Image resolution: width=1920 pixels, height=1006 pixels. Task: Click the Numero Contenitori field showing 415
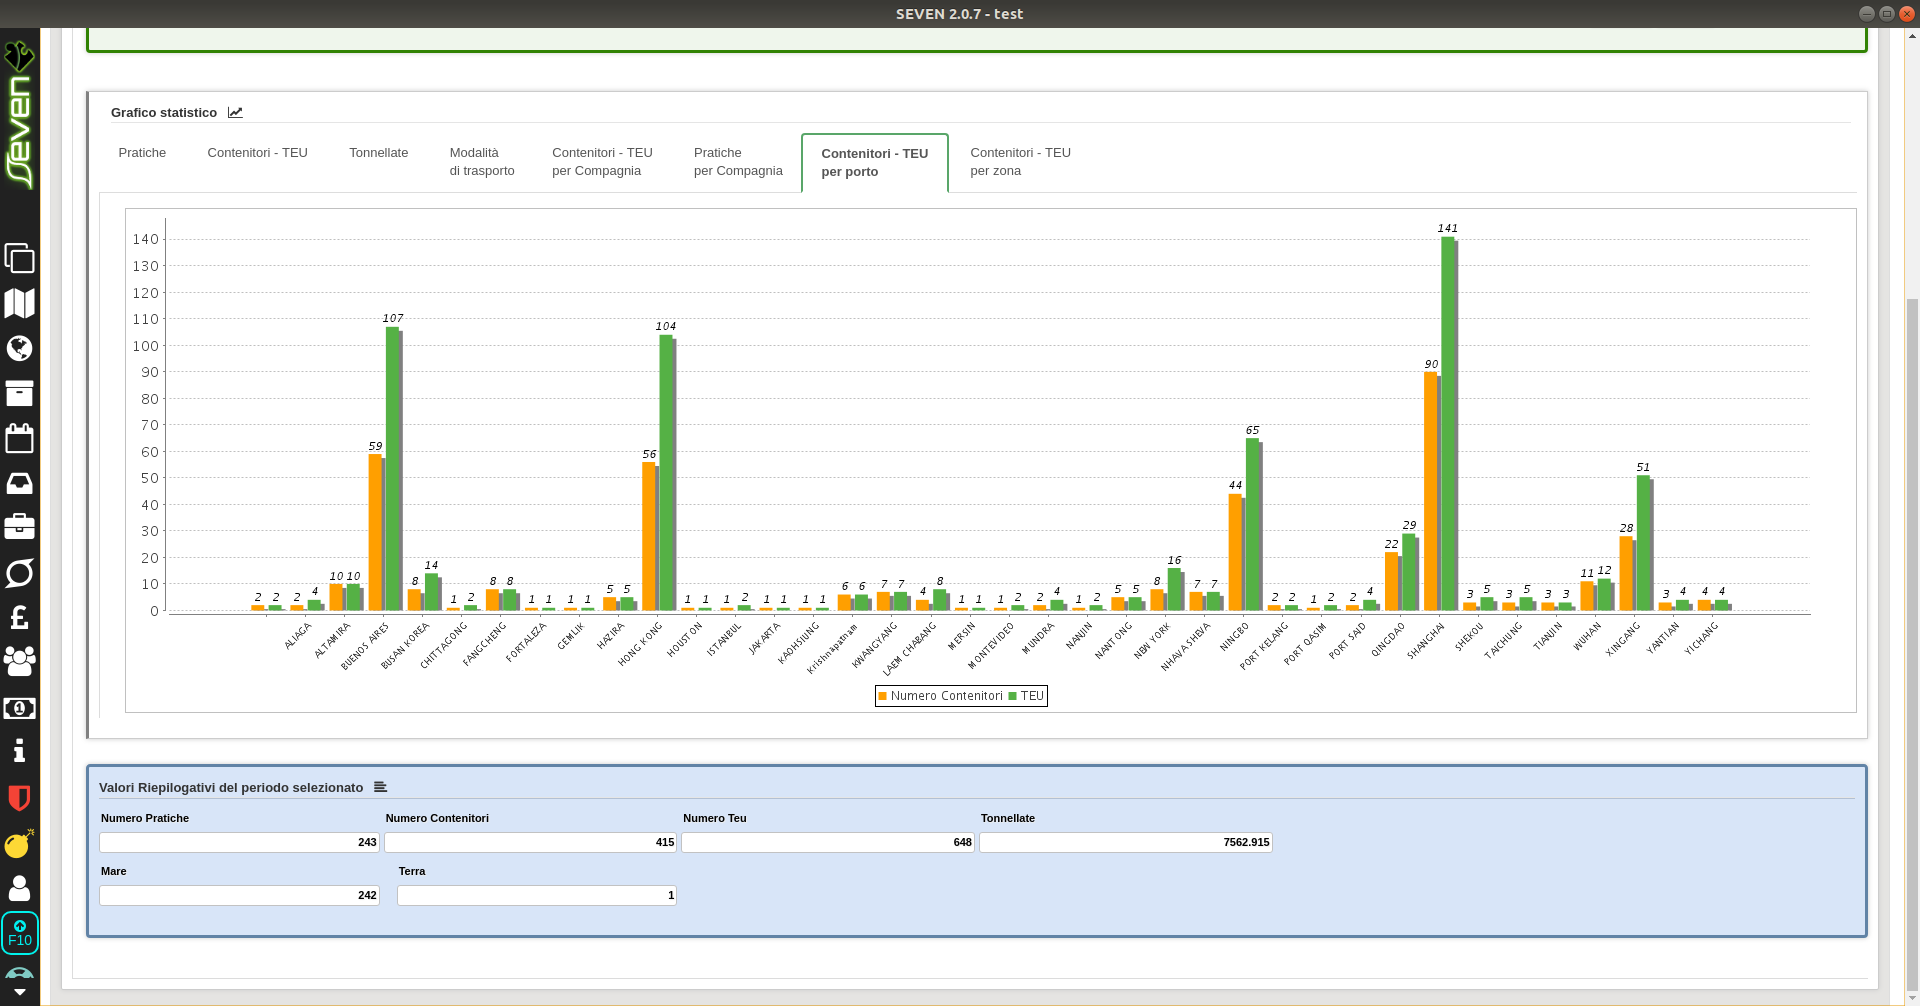[x=530, y=843]
